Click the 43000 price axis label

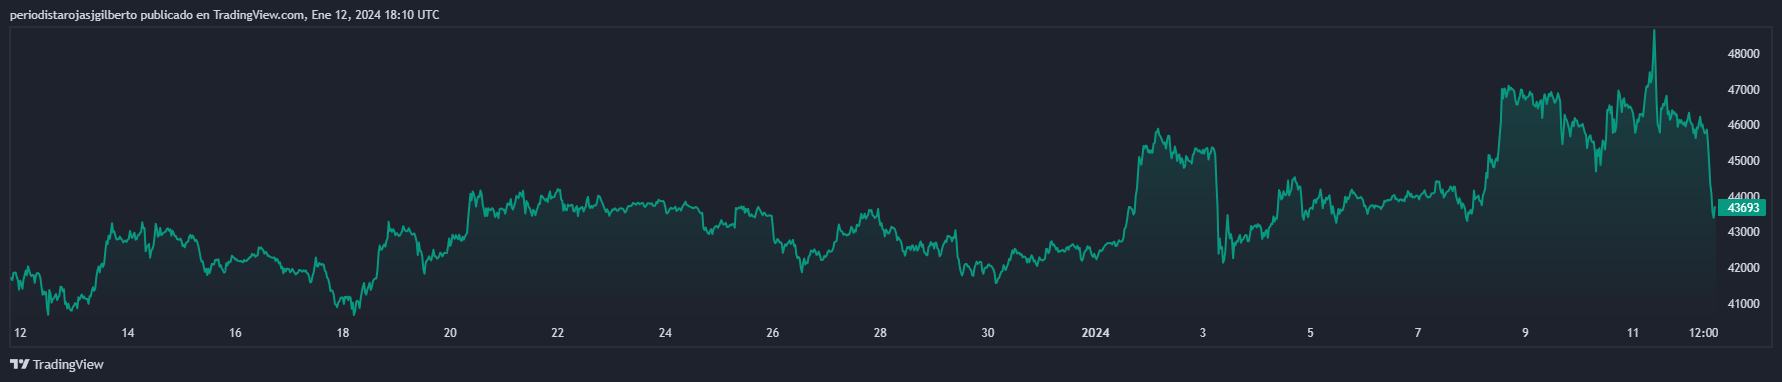(1744, 232)
